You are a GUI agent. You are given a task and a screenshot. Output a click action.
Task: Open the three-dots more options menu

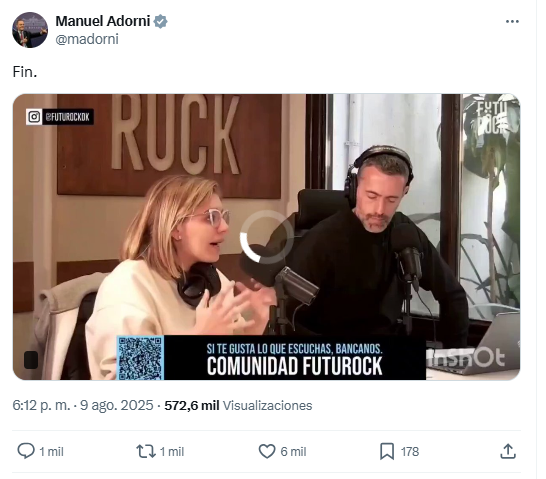coord(512,22)
